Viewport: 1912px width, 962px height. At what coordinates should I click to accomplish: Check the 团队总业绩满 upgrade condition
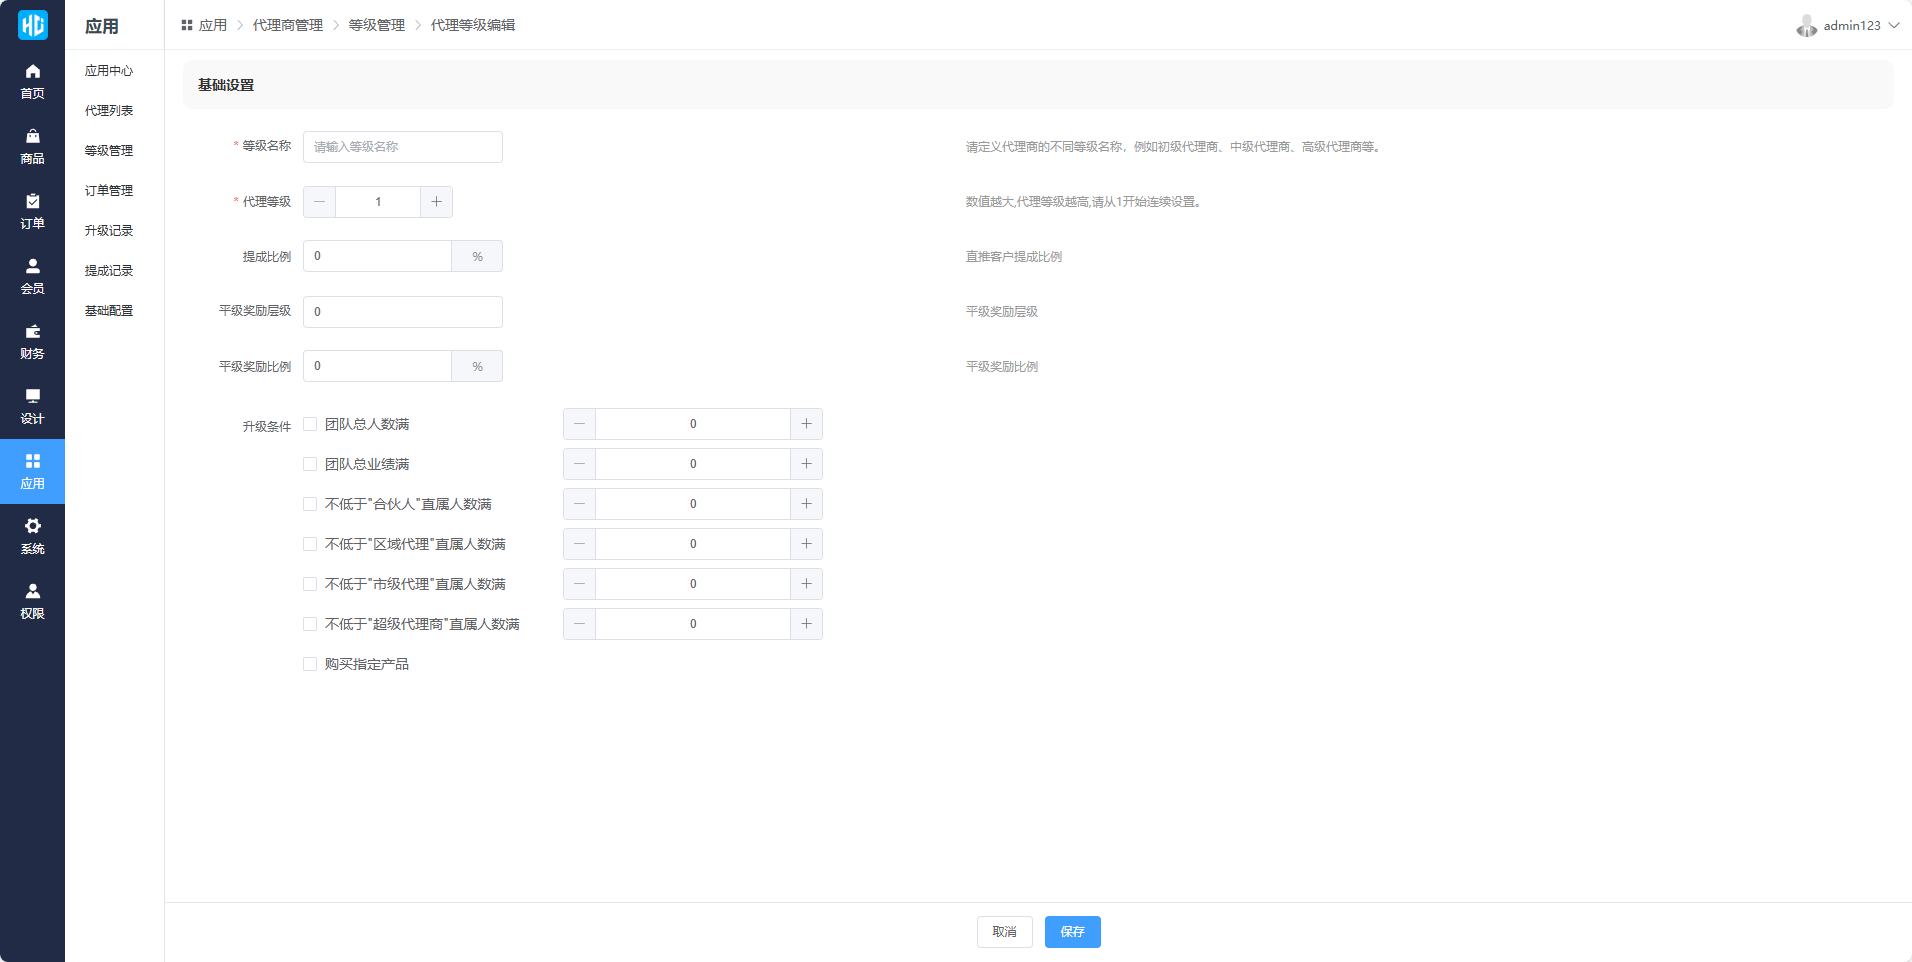[x=310, y=464]
